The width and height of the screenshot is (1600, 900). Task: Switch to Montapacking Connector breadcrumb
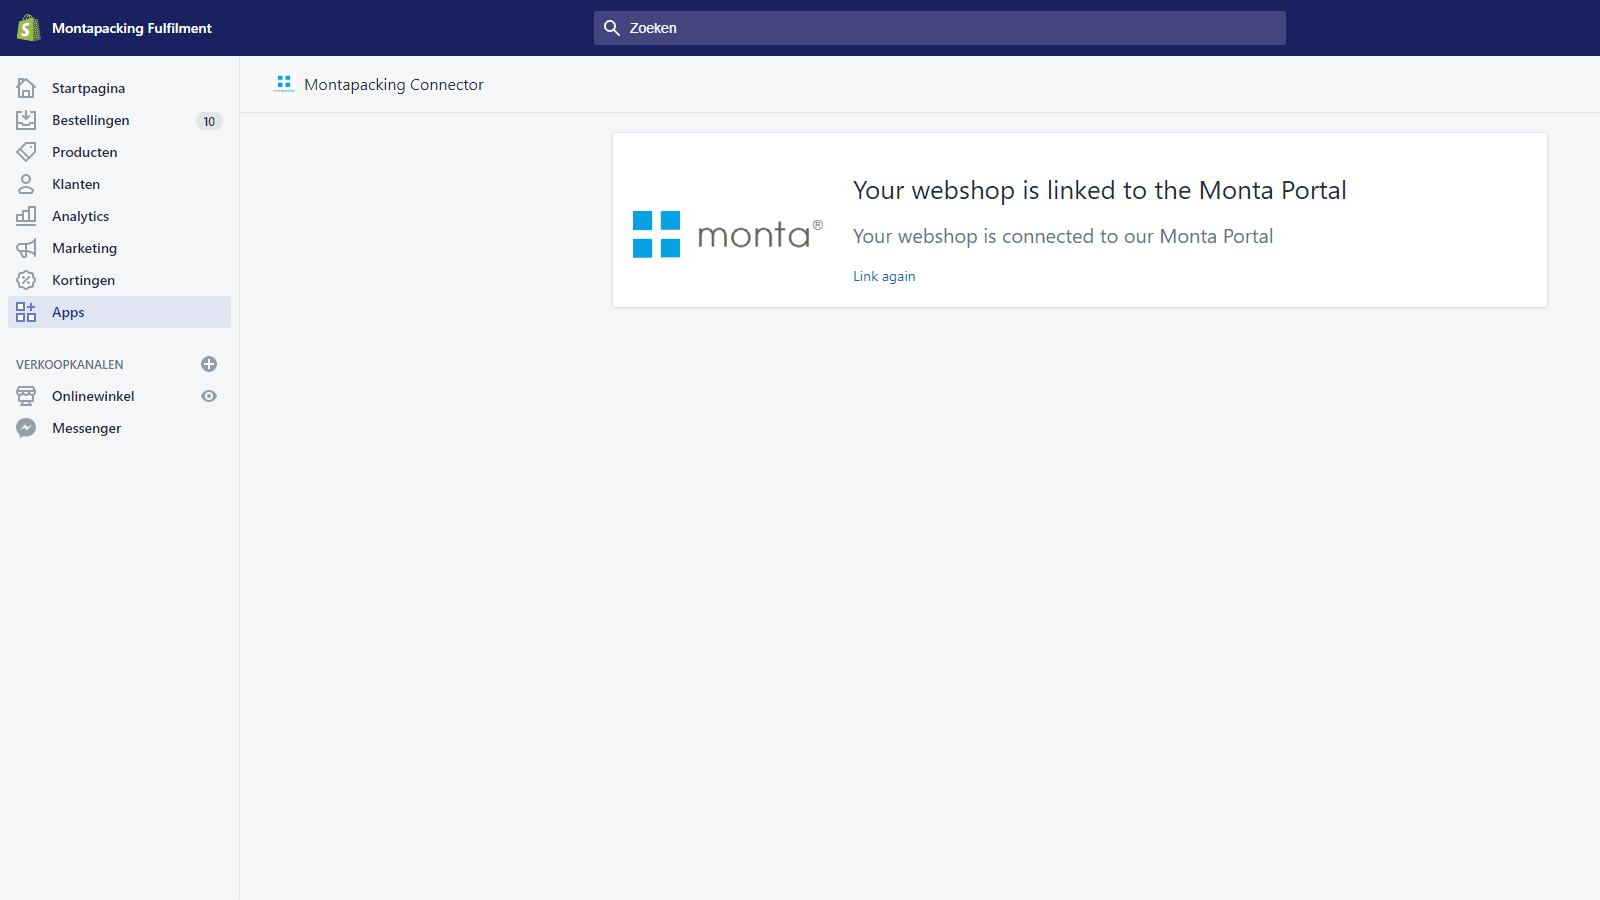[x=394, y=84]
